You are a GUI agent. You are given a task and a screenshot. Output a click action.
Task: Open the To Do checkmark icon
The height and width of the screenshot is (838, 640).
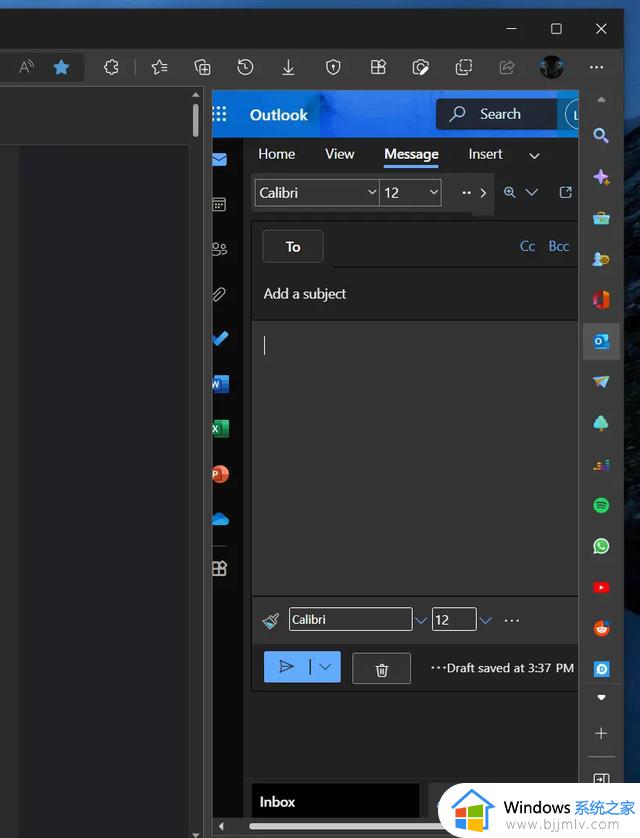(x=220, y=338)
